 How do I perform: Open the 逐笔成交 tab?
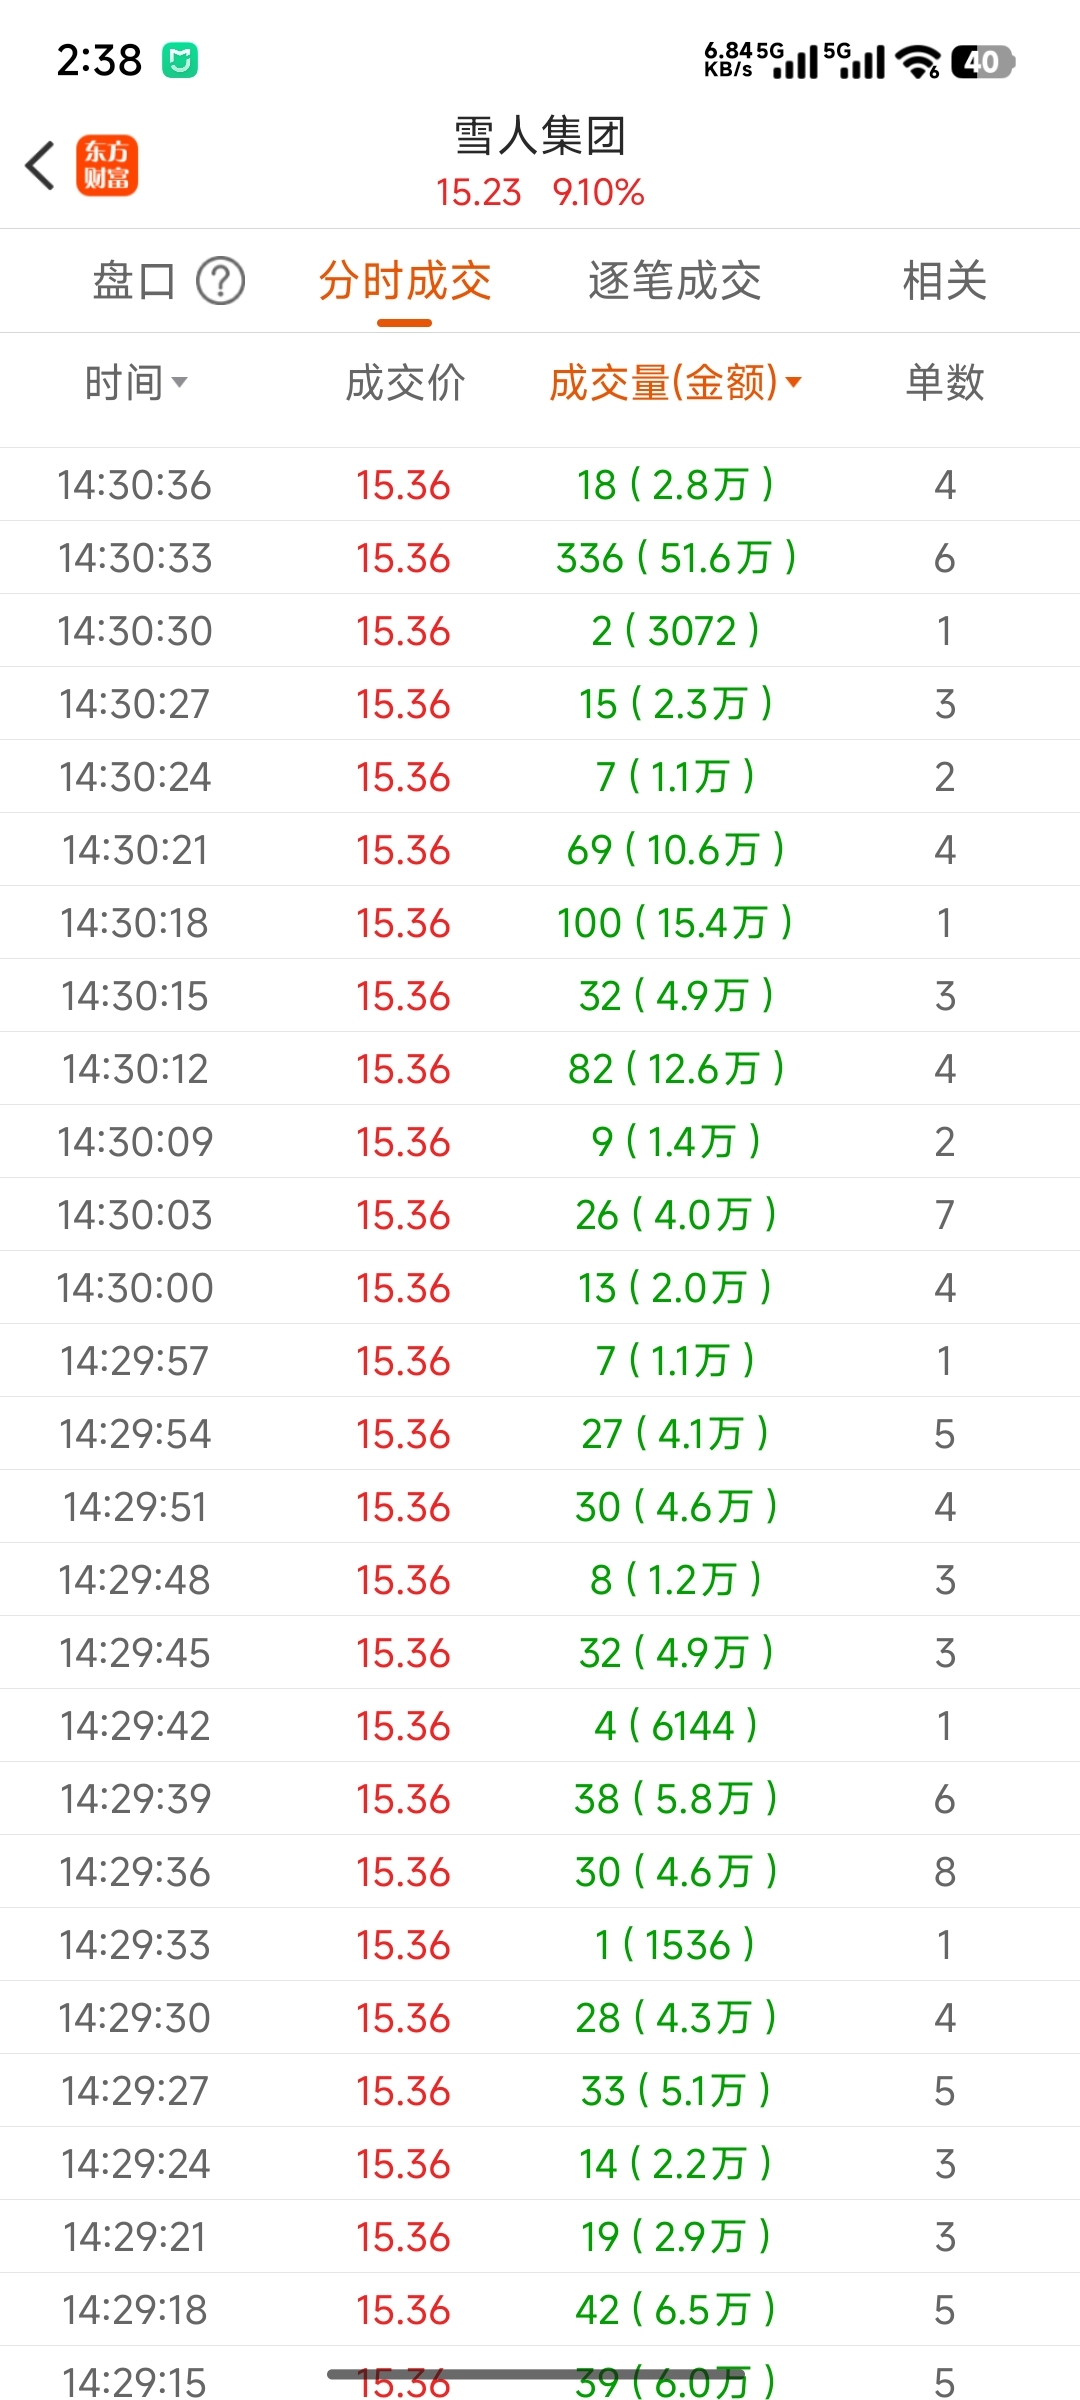point(674,281)
